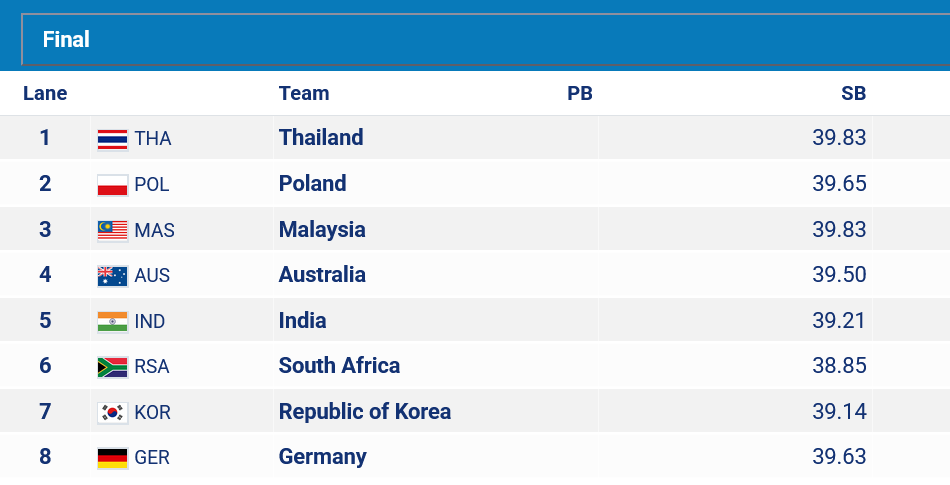Open the South Africa team link
Image resolution: width=950 pixels, height=485 pixels.
[x=339, y=366]
